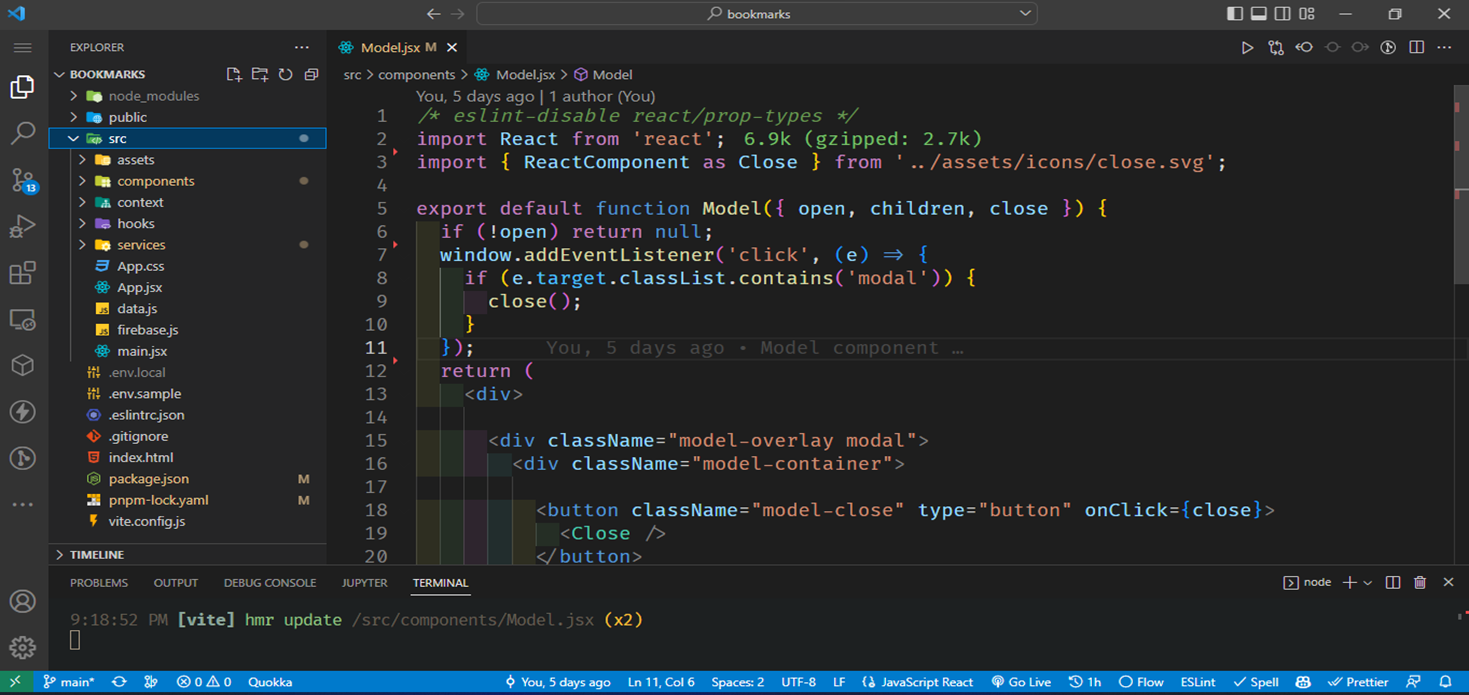Screen dimensions: 1469x695
Task: Click the Kill Terminal trash icon
Action: [1420, 582]
